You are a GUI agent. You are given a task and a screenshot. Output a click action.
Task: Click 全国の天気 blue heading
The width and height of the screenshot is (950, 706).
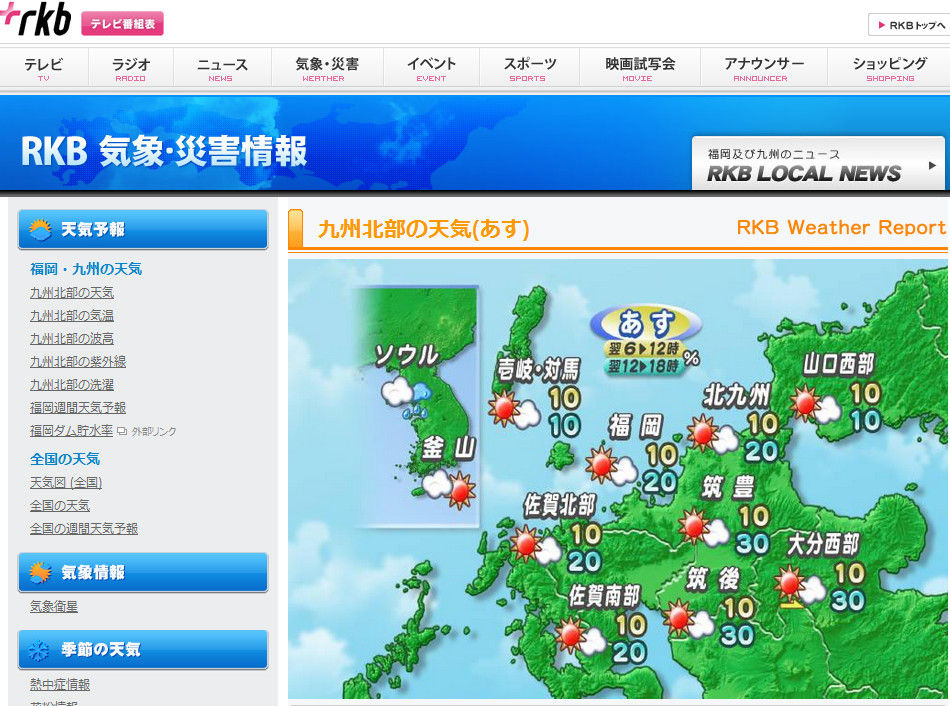pos(65,459)
